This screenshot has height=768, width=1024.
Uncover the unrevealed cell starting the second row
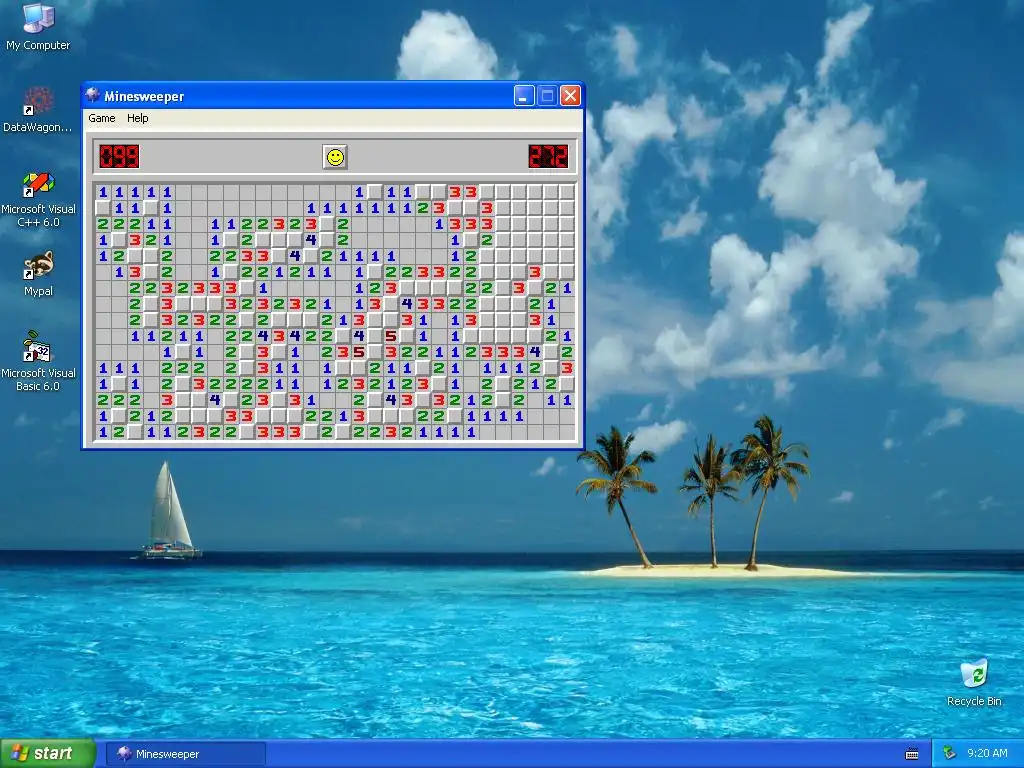[x=103, y=208]
